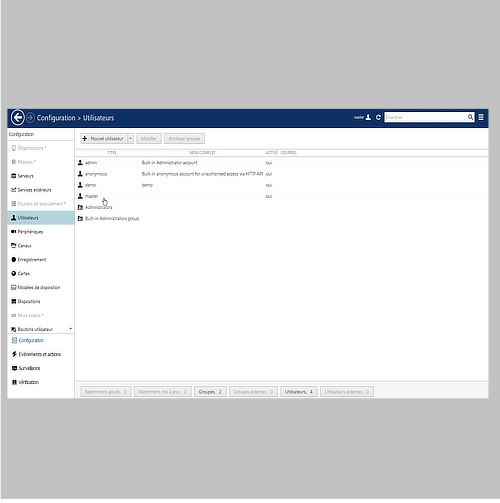Toggle the Groupes filter at bottom

coord(210,392)
